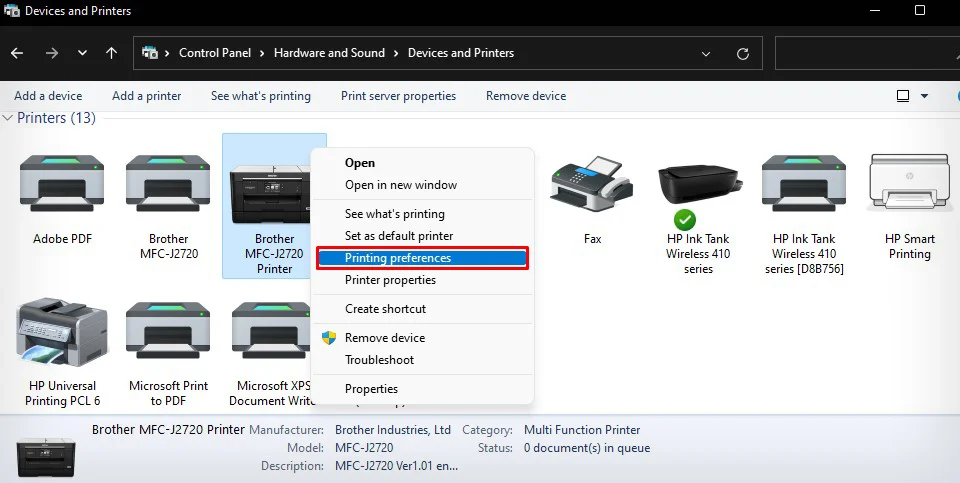Click HP Ink Tank Wireless 410 default printer
This screenshot has height=483, width=960.
pos(698,190)
